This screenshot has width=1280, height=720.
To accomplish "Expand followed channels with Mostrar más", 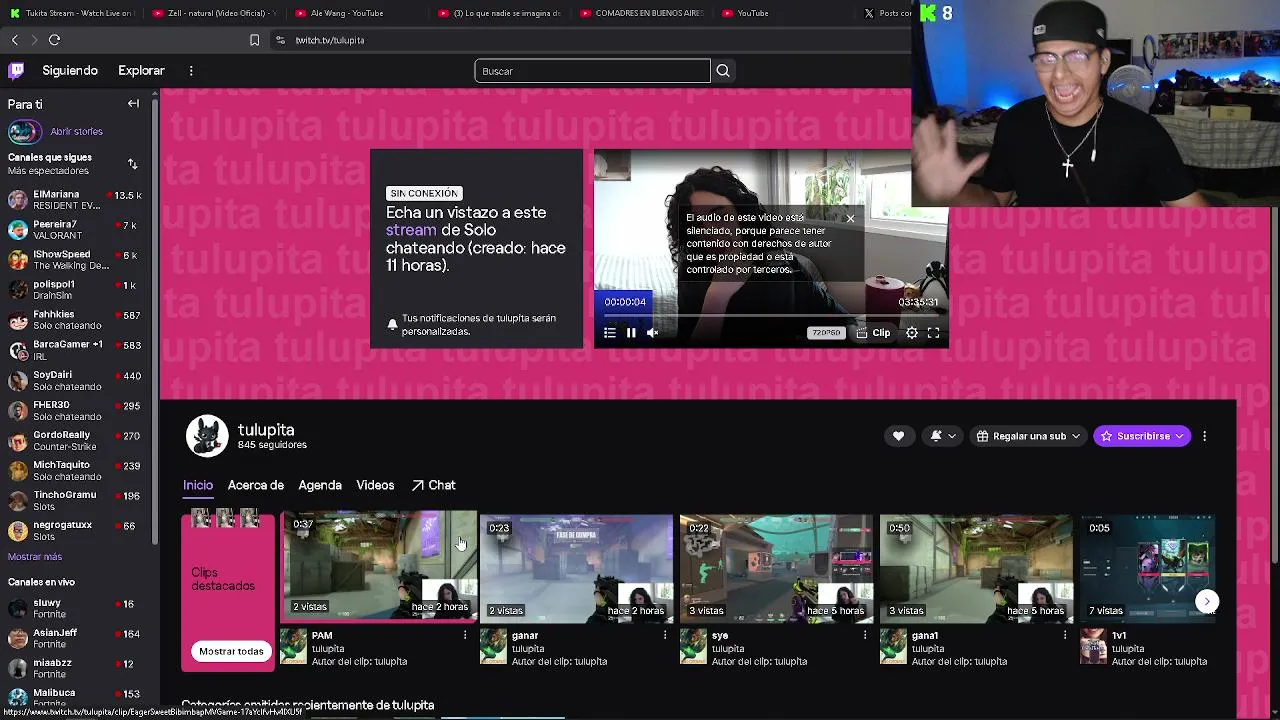I will pyautogui.click(x=35, y=557).
